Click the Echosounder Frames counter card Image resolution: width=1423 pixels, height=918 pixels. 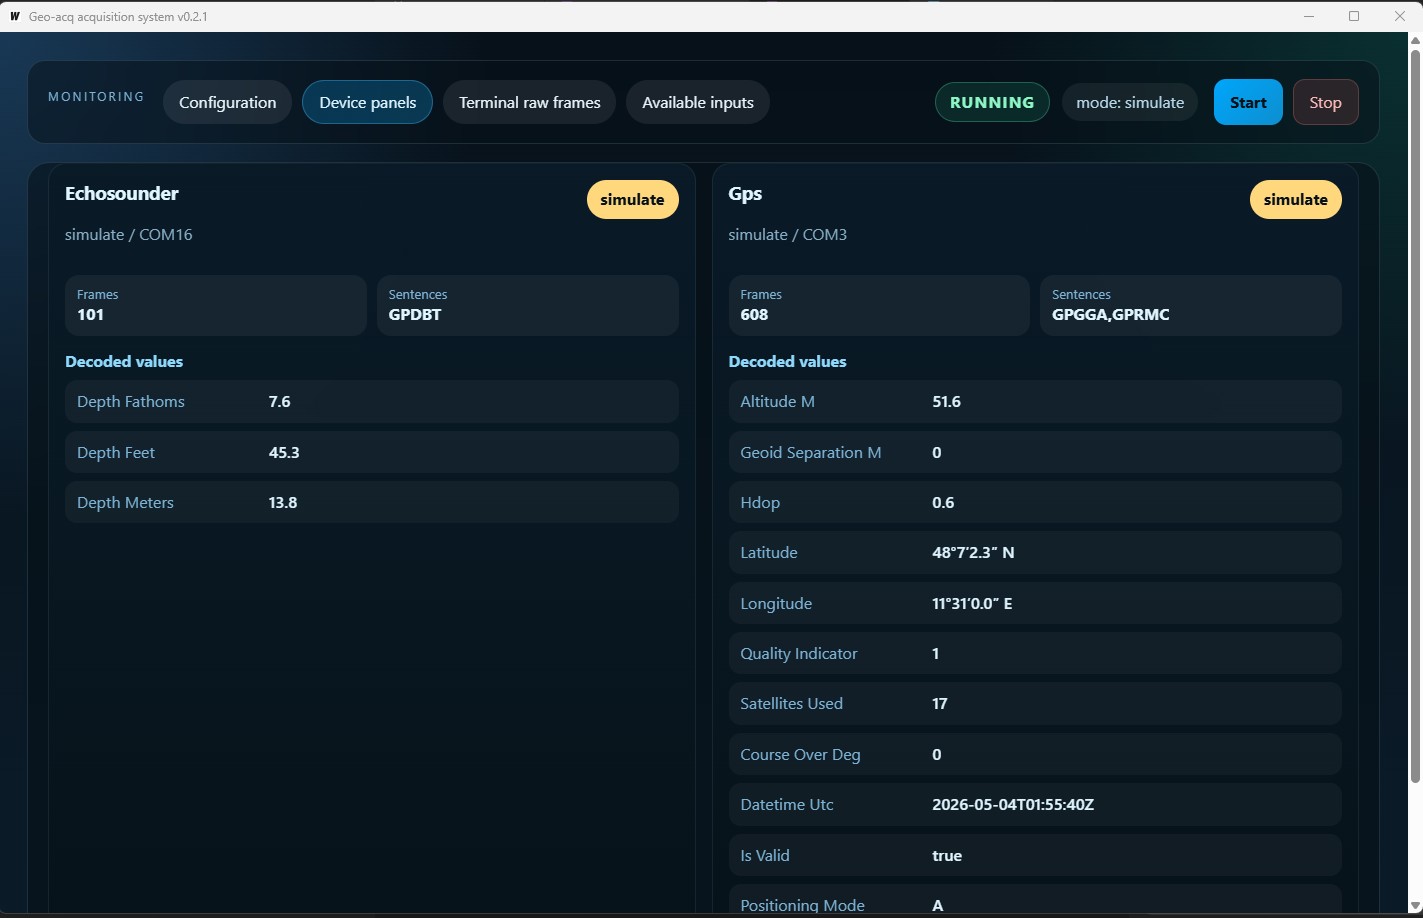click(x=216, y=305)
